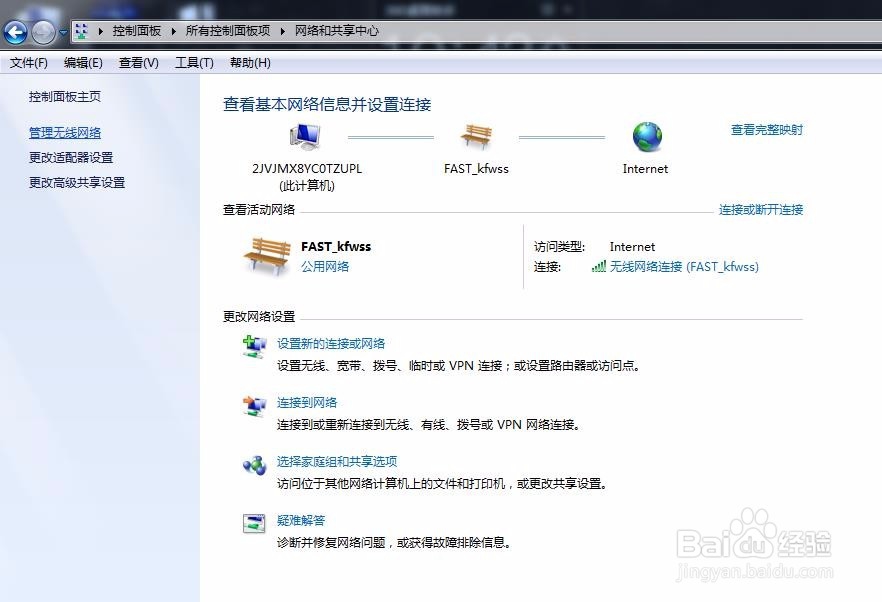Click 连接或断开连接 link

tap(761, 210)
